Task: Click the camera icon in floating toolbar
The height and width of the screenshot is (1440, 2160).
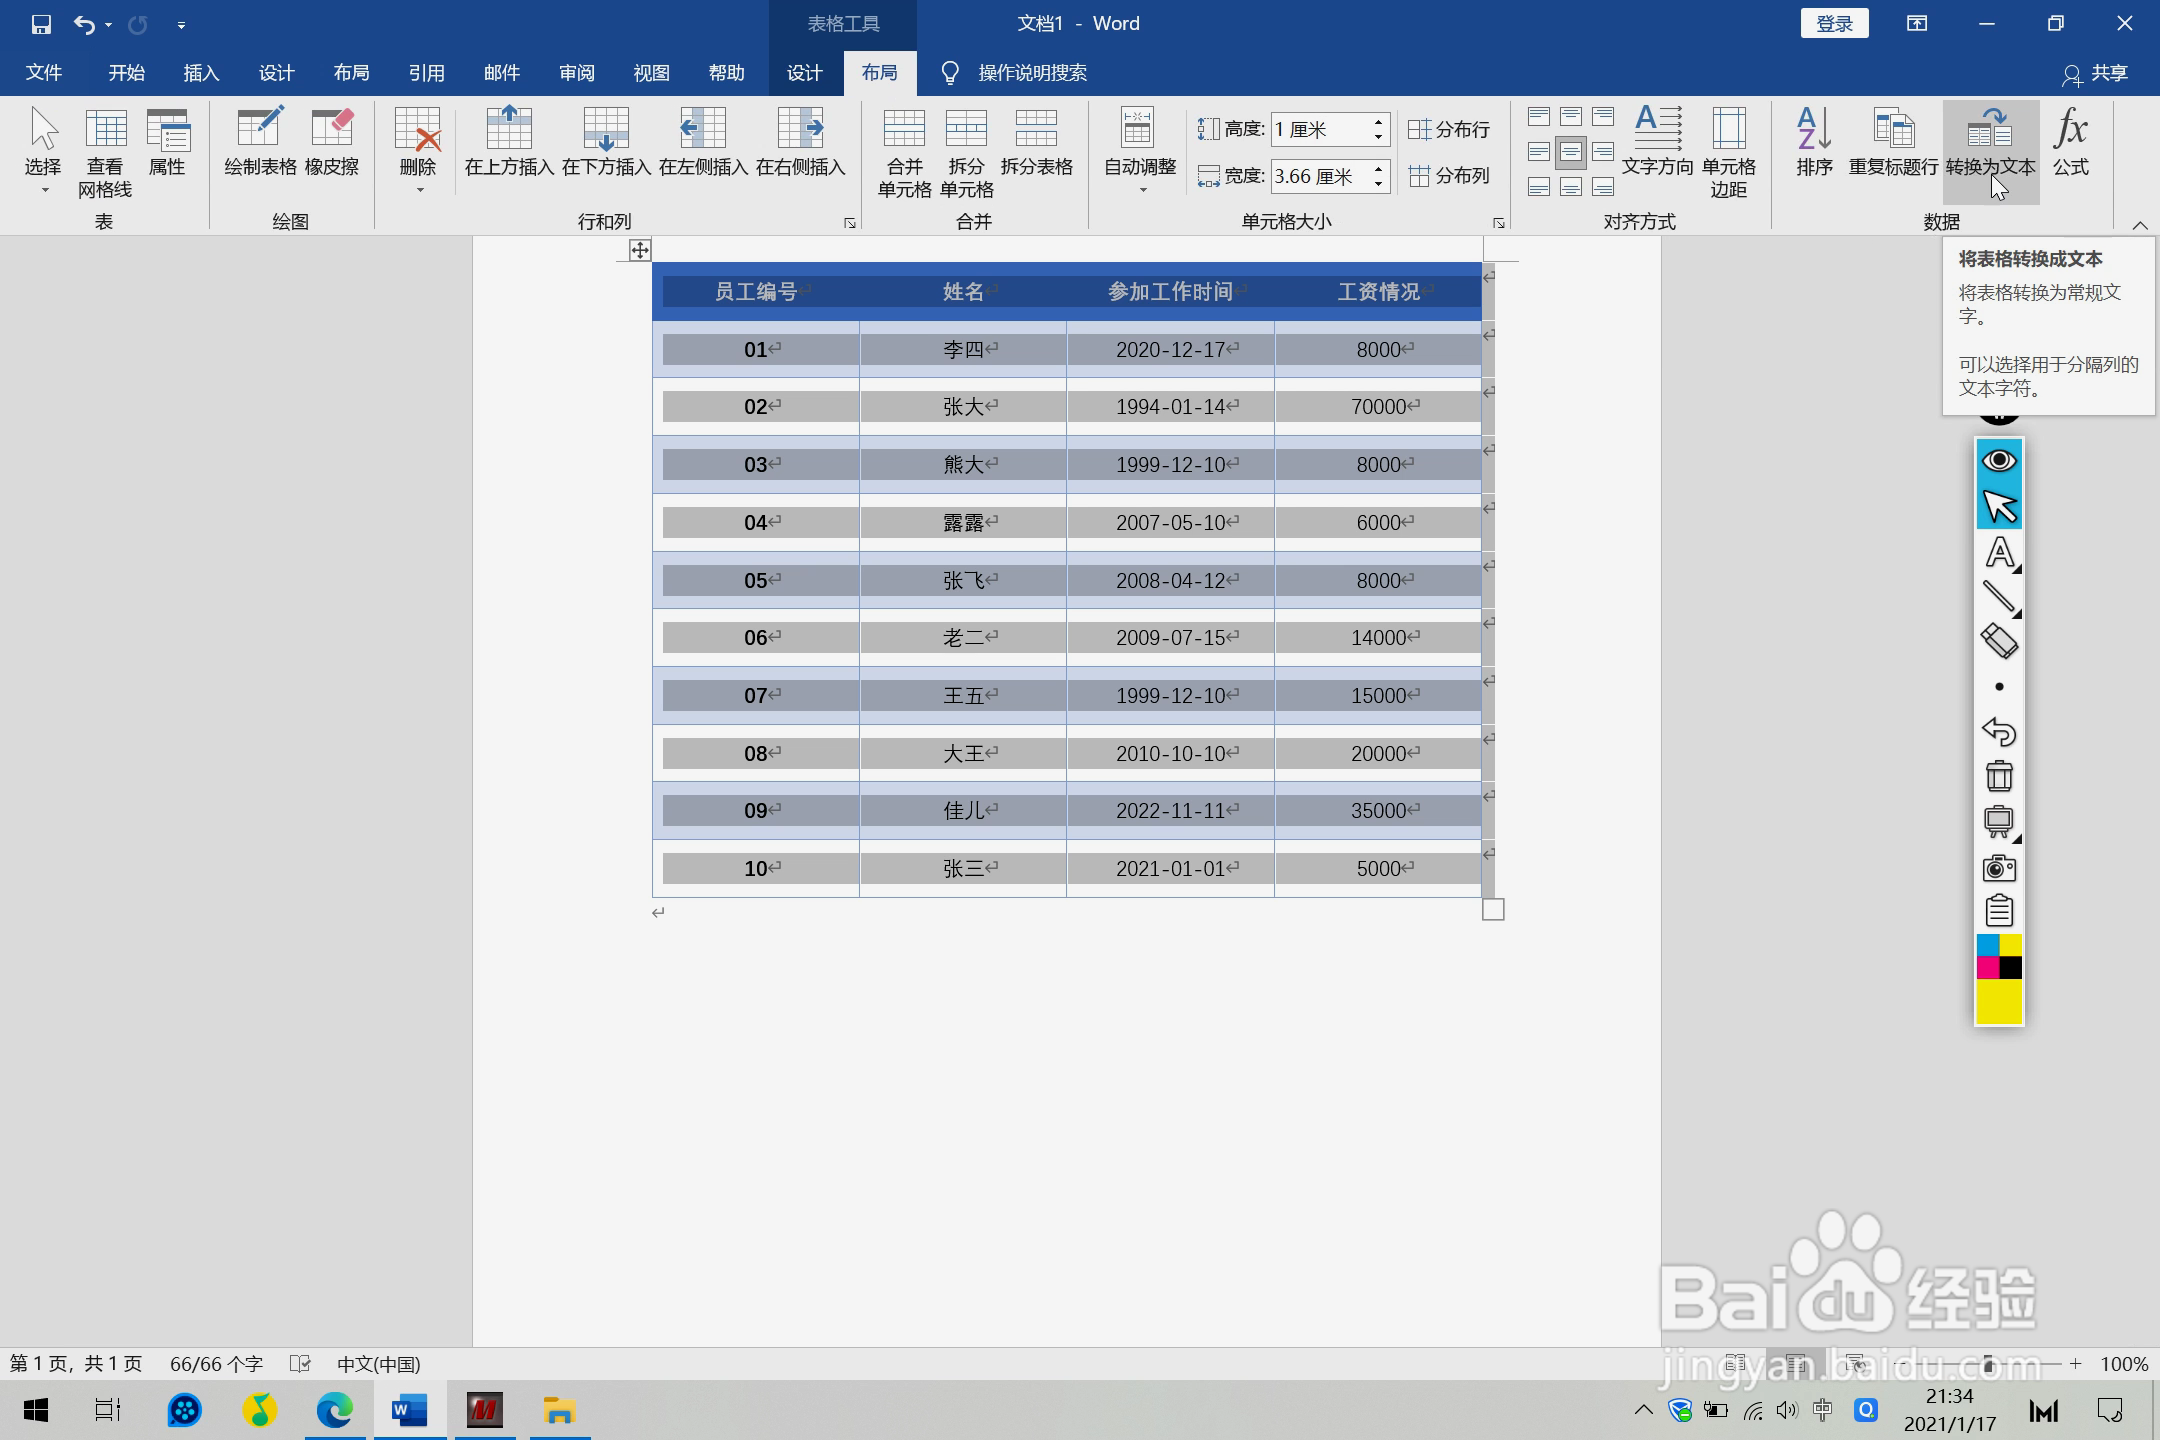Action: click(x=1999, y=867)
